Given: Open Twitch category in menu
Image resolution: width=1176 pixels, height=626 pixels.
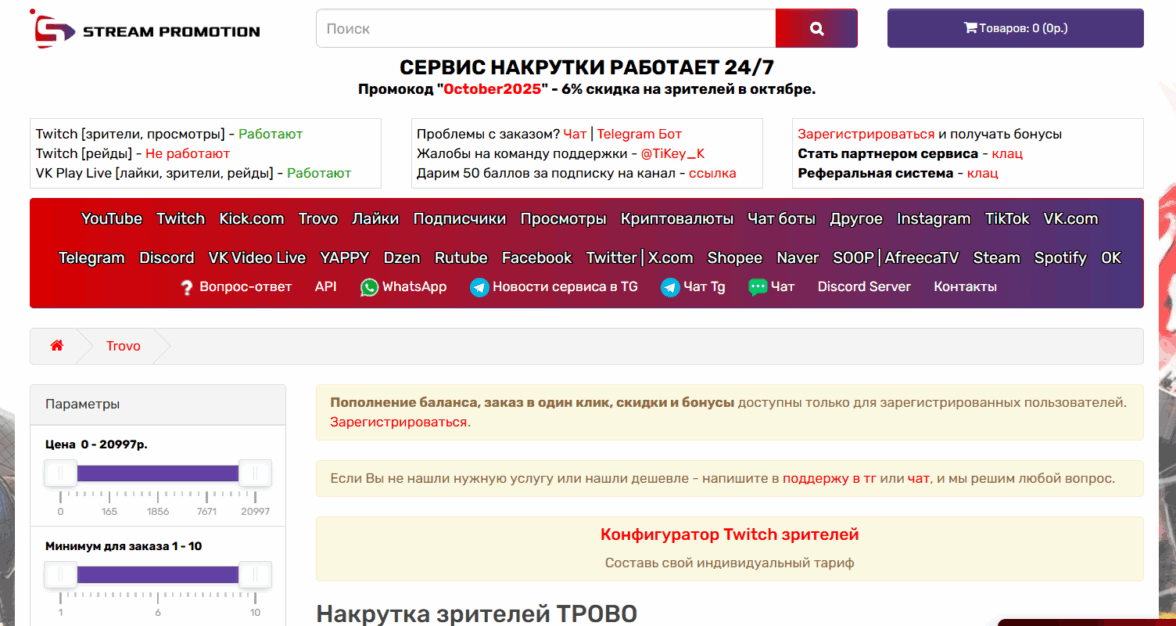Looking at the screenshot, I should pyautogui.click(x=181, y=219).
